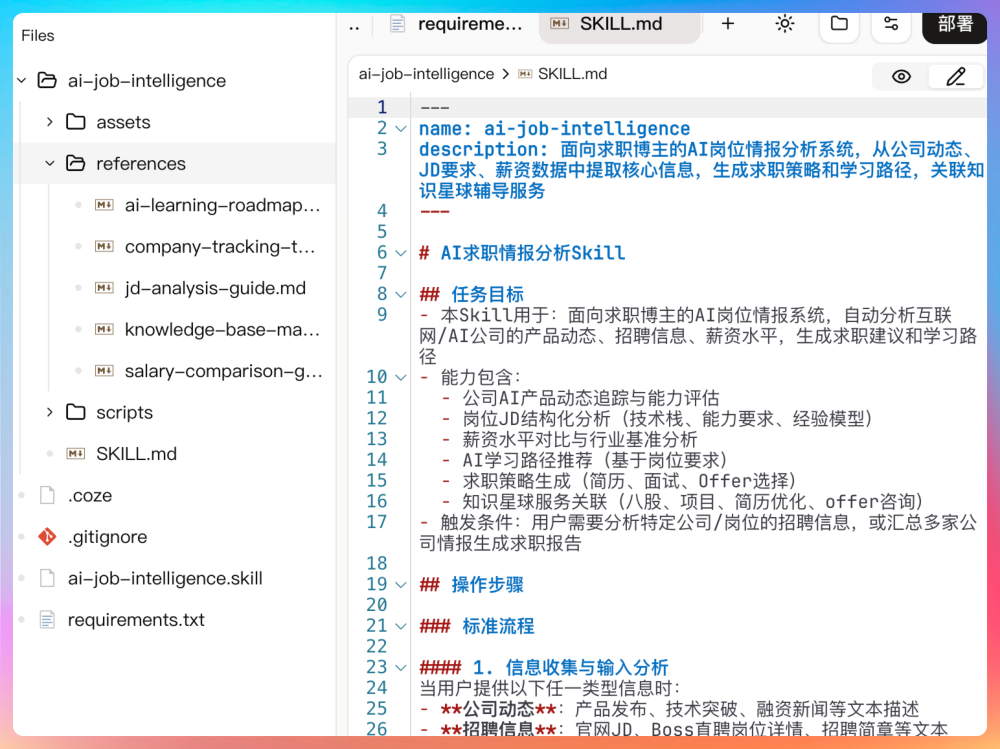This screenshot has height=749, width=1000.
Task: Switch to edit mode with pencil icon
Action: coord(956,76)
